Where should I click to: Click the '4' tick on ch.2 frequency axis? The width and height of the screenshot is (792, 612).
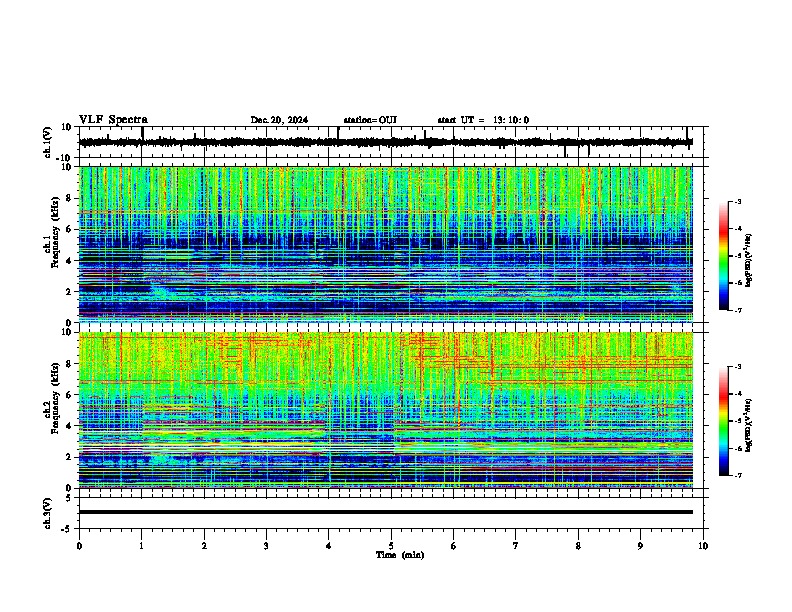pyautogui.click(x=70, y=426)
